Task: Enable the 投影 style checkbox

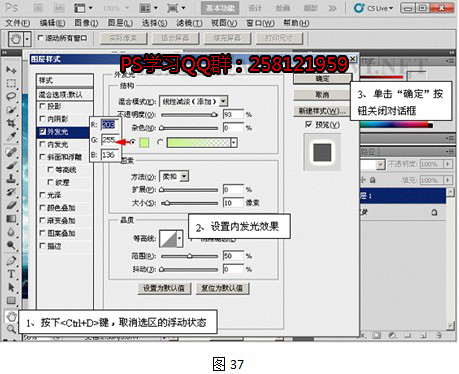Action: pyautogui.click(x=42, y=106)
